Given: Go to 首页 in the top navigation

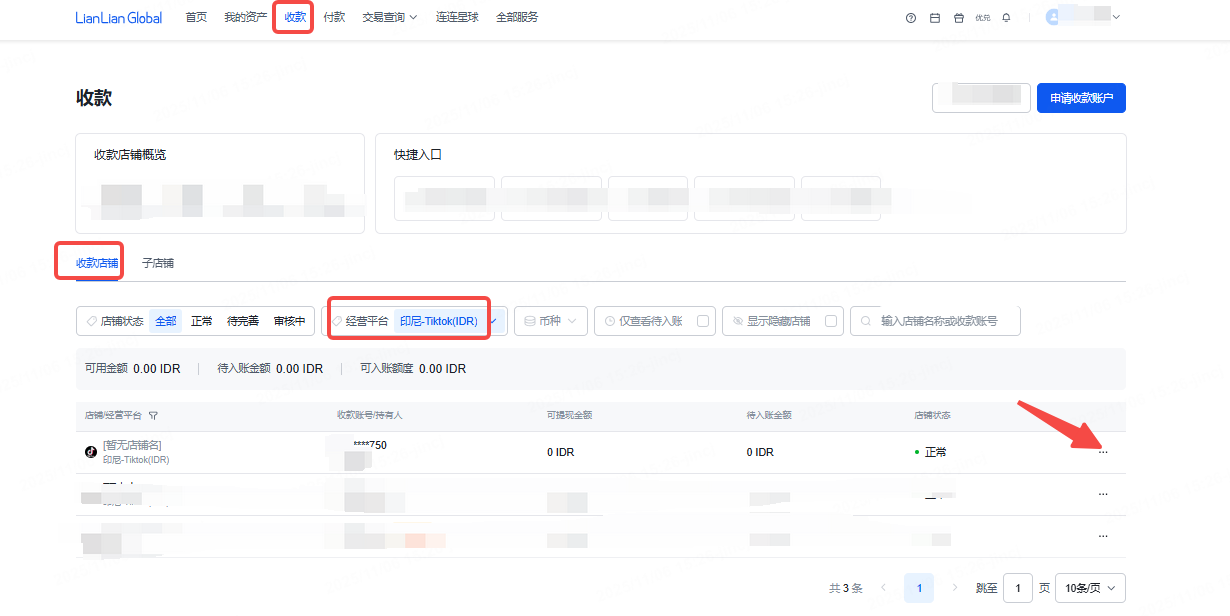Looking at the screenshot, I should (197, 17).
